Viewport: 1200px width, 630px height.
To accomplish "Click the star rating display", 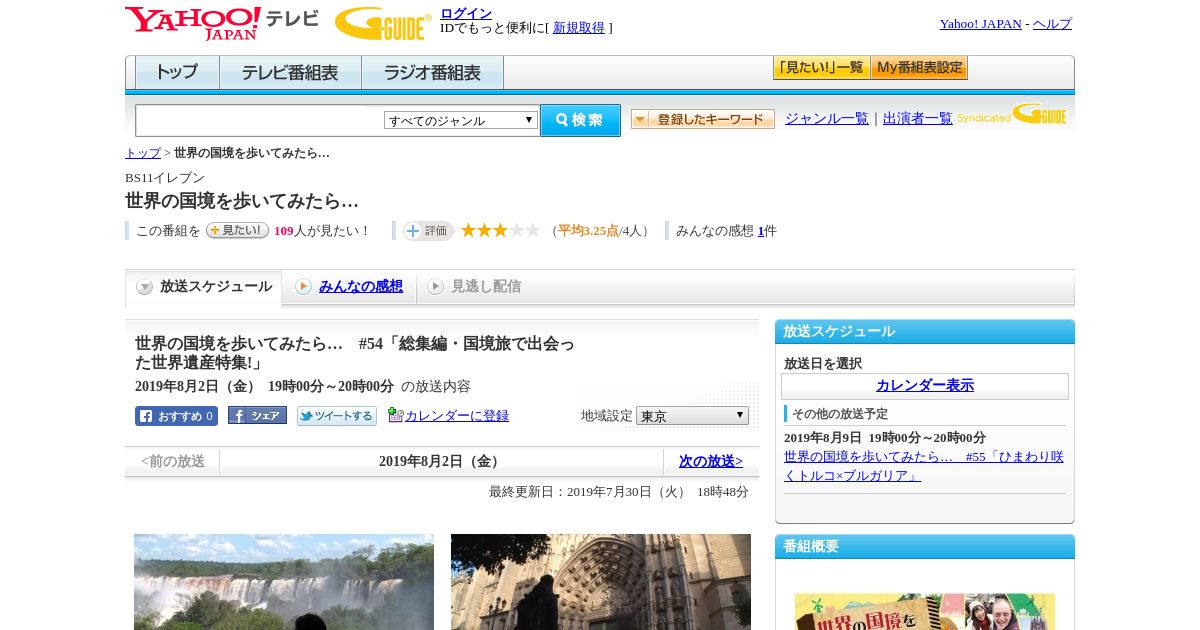I will (x=500, y=231).
